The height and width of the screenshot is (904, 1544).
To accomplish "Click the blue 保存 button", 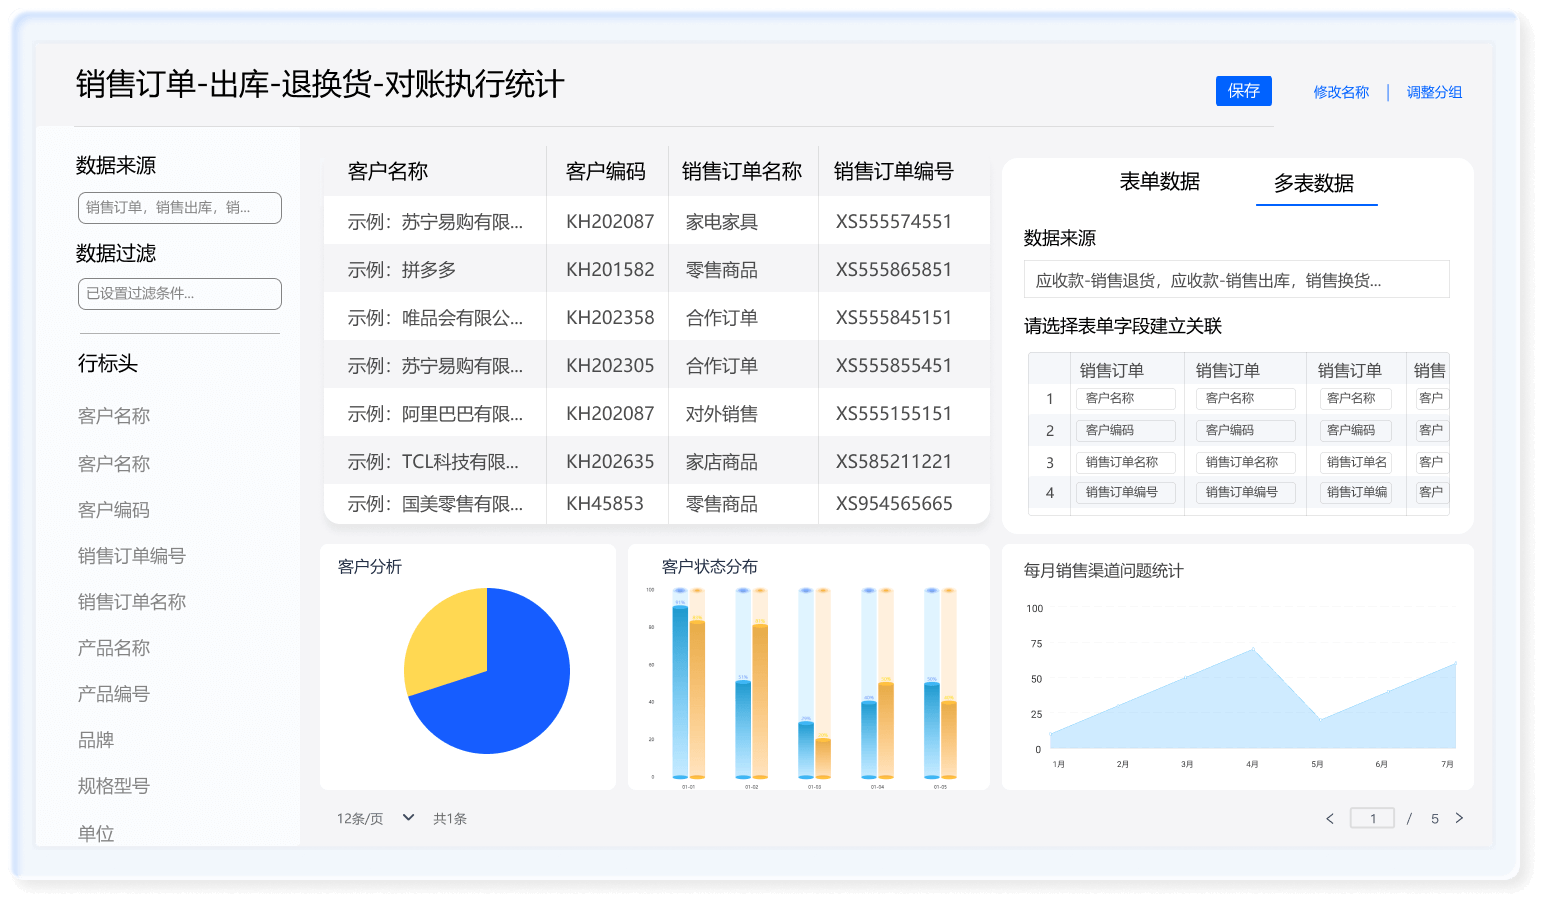I will 1243,91.
